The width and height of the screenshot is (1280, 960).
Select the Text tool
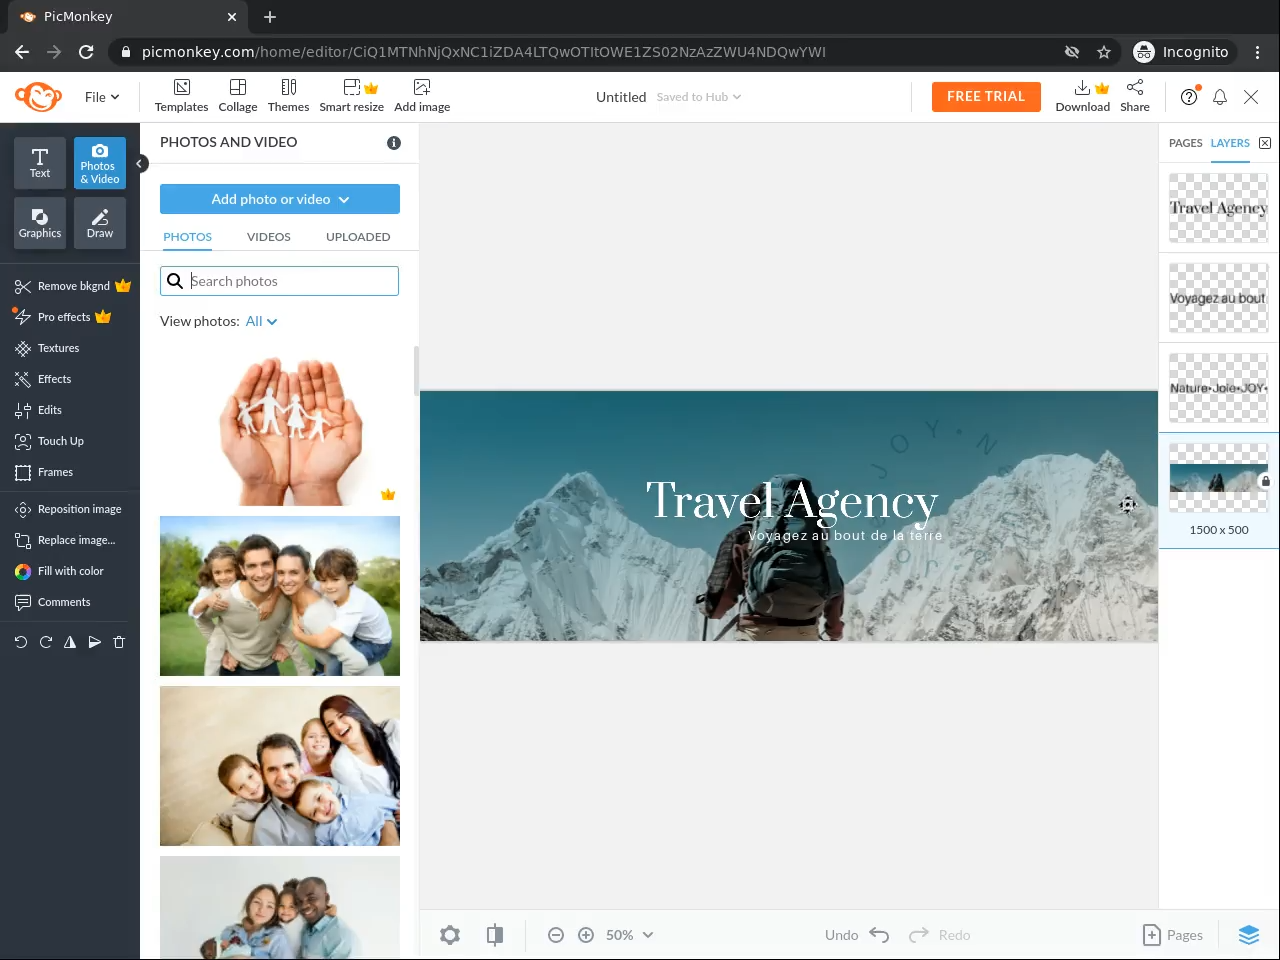[x=40, y=162]
